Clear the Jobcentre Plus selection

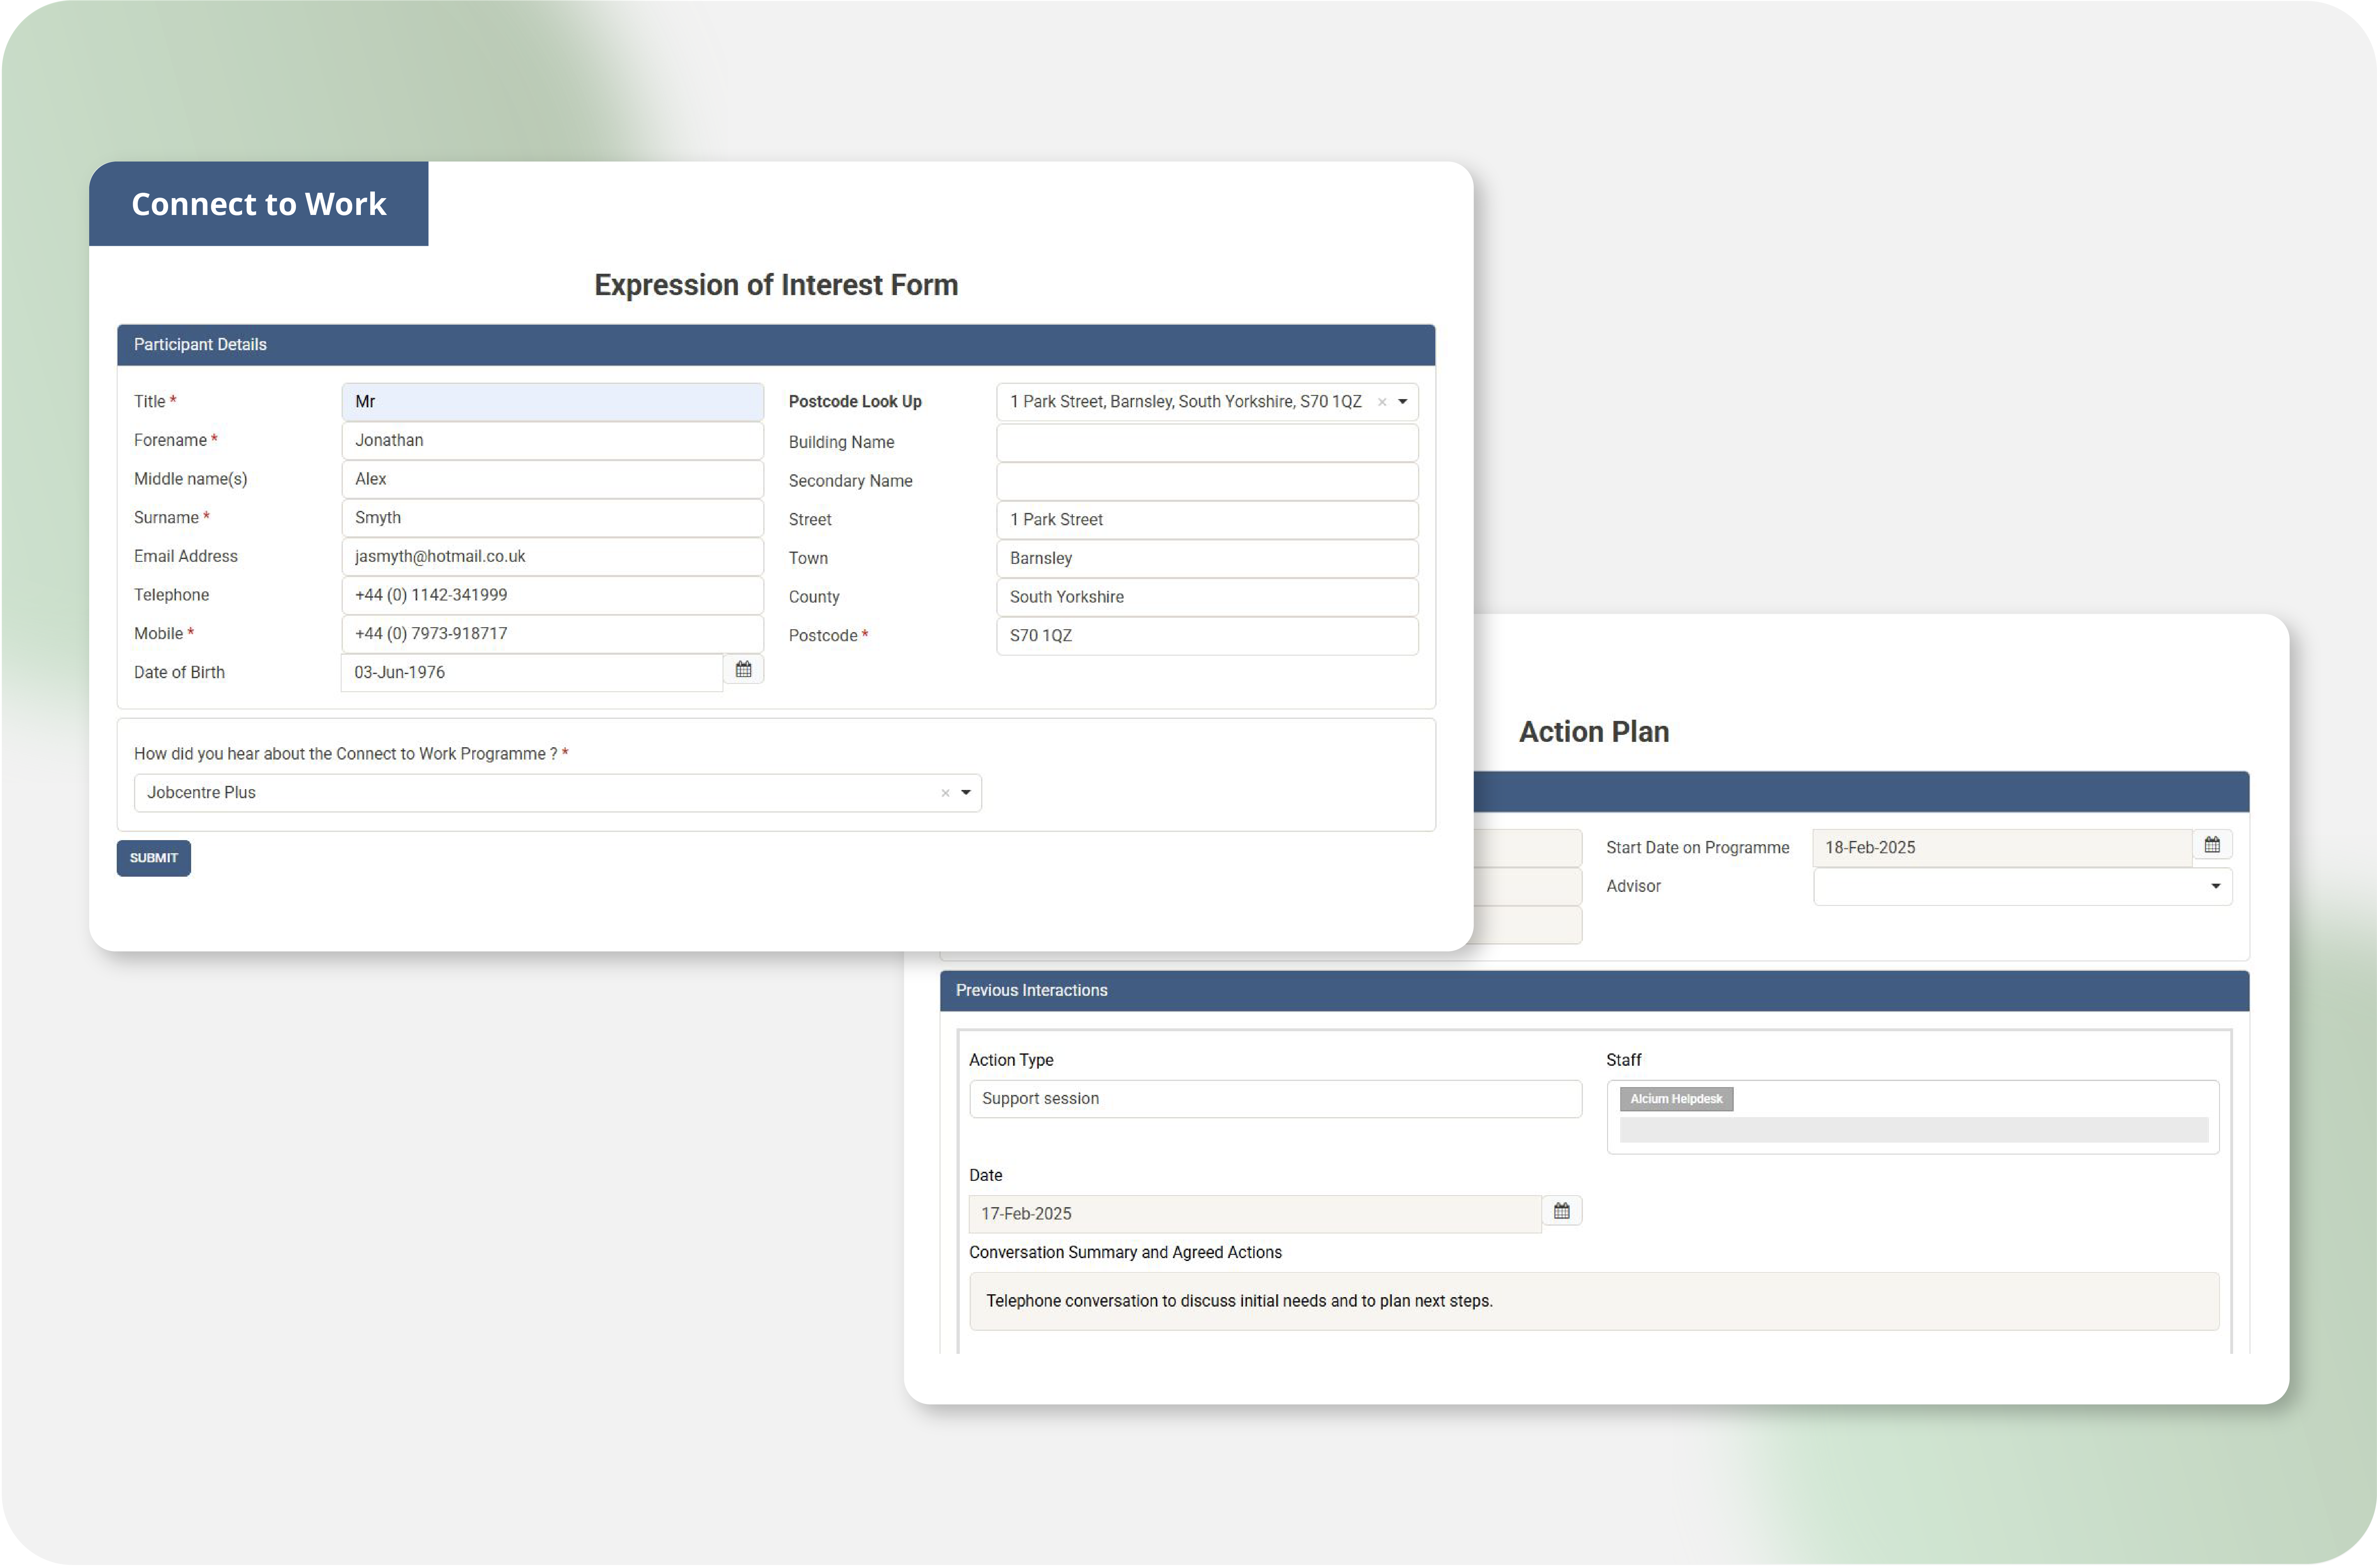[944, 793]
